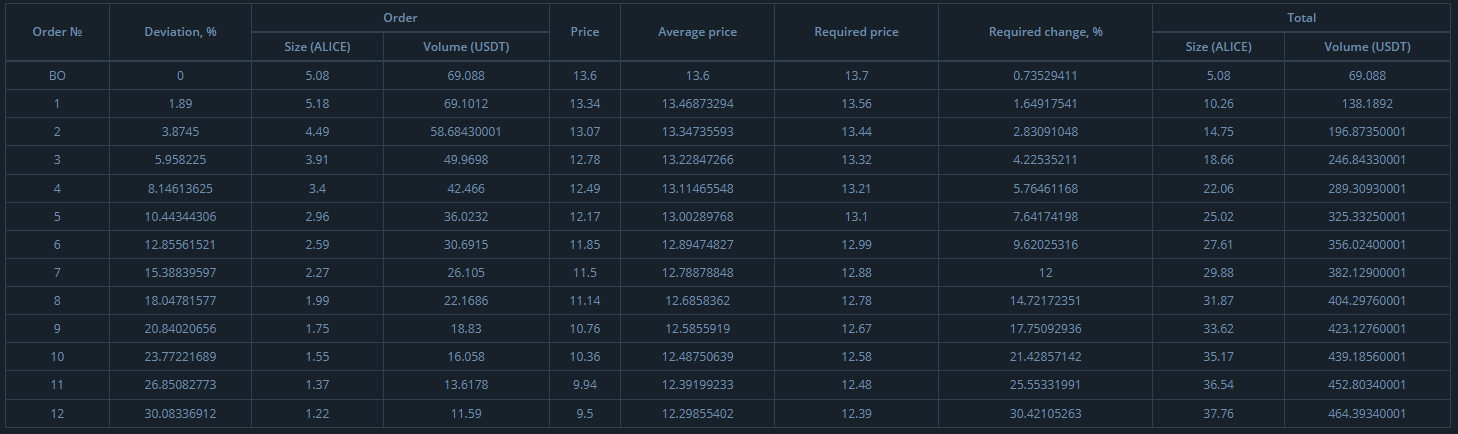Select the order number 12 cell
This screenshot has width=1458, height=434.
[57, 414]
